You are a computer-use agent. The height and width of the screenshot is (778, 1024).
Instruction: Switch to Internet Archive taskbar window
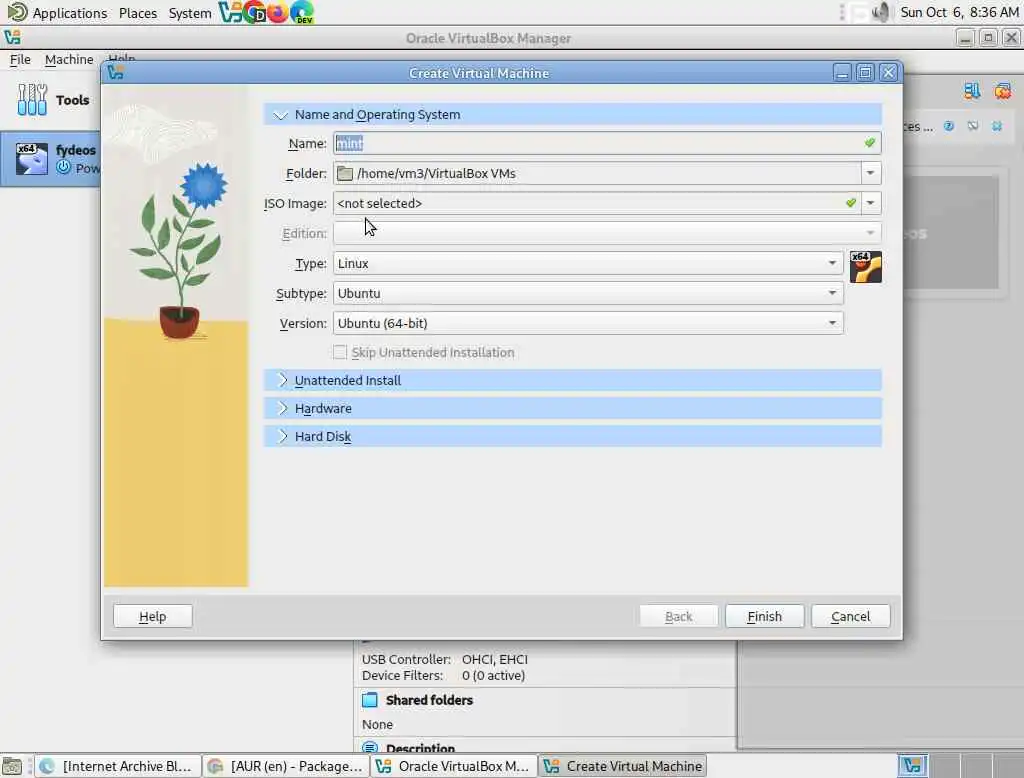point(118,766)
